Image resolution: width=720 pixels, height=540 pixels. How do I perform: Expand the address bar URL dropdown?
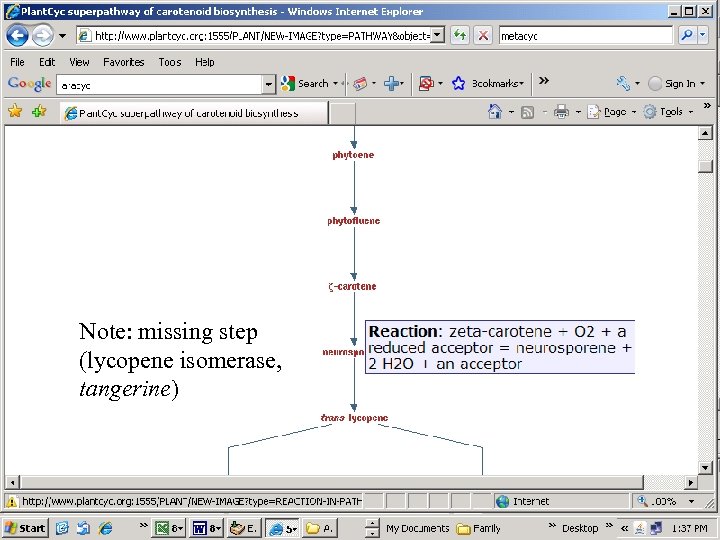(x=438, y=35)
